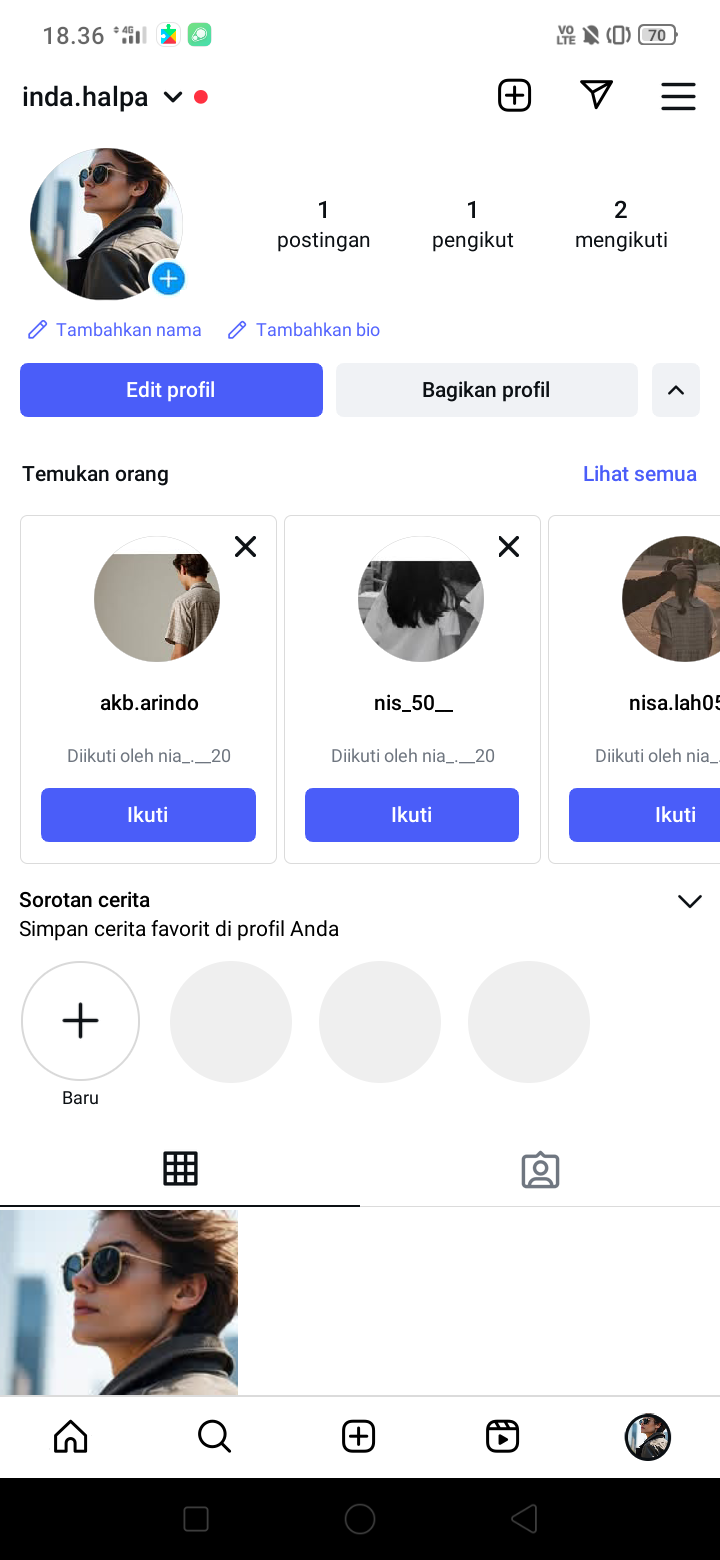Follow akb.arindo with Ikuti button

(x=148, y=815)
